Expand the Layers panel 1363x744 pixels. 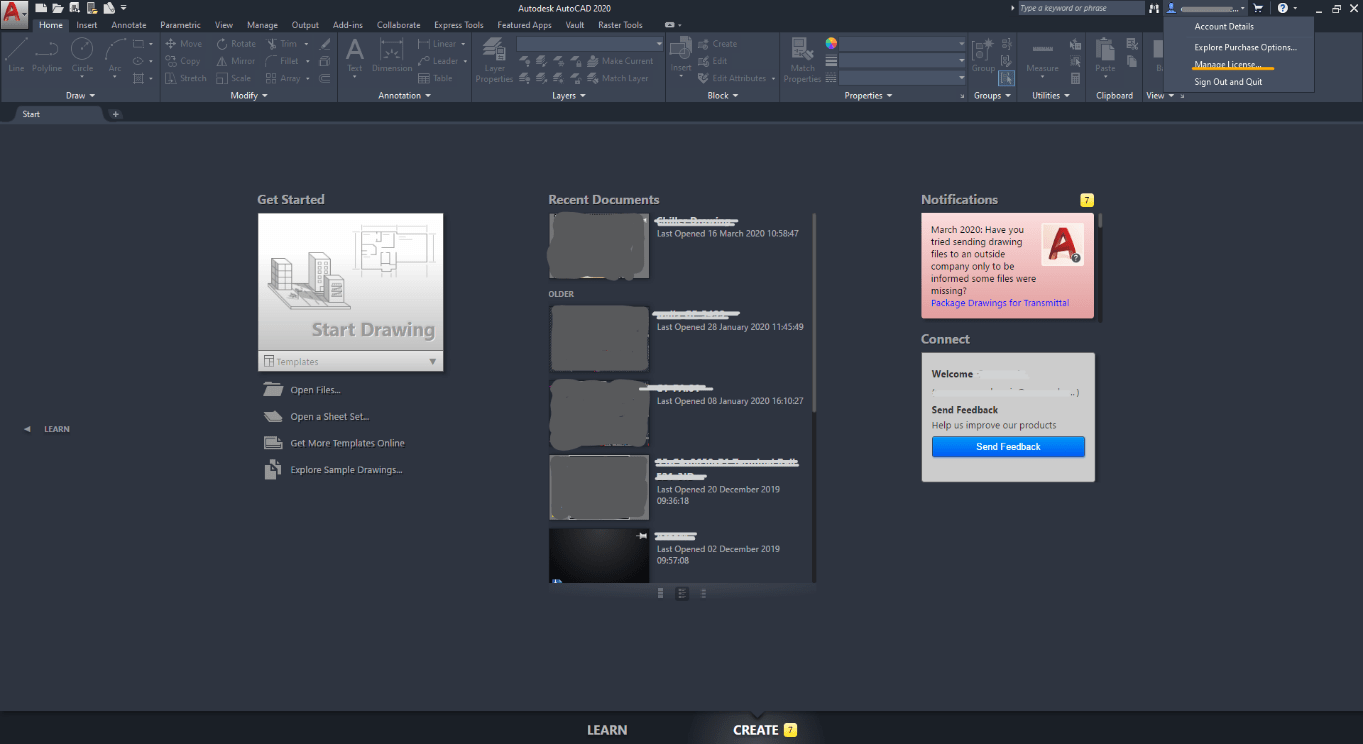click(x=568, y=96)
